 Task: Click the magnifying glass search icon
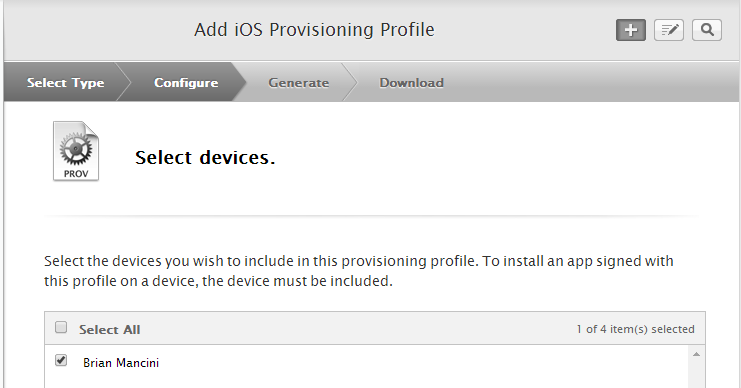707,30
